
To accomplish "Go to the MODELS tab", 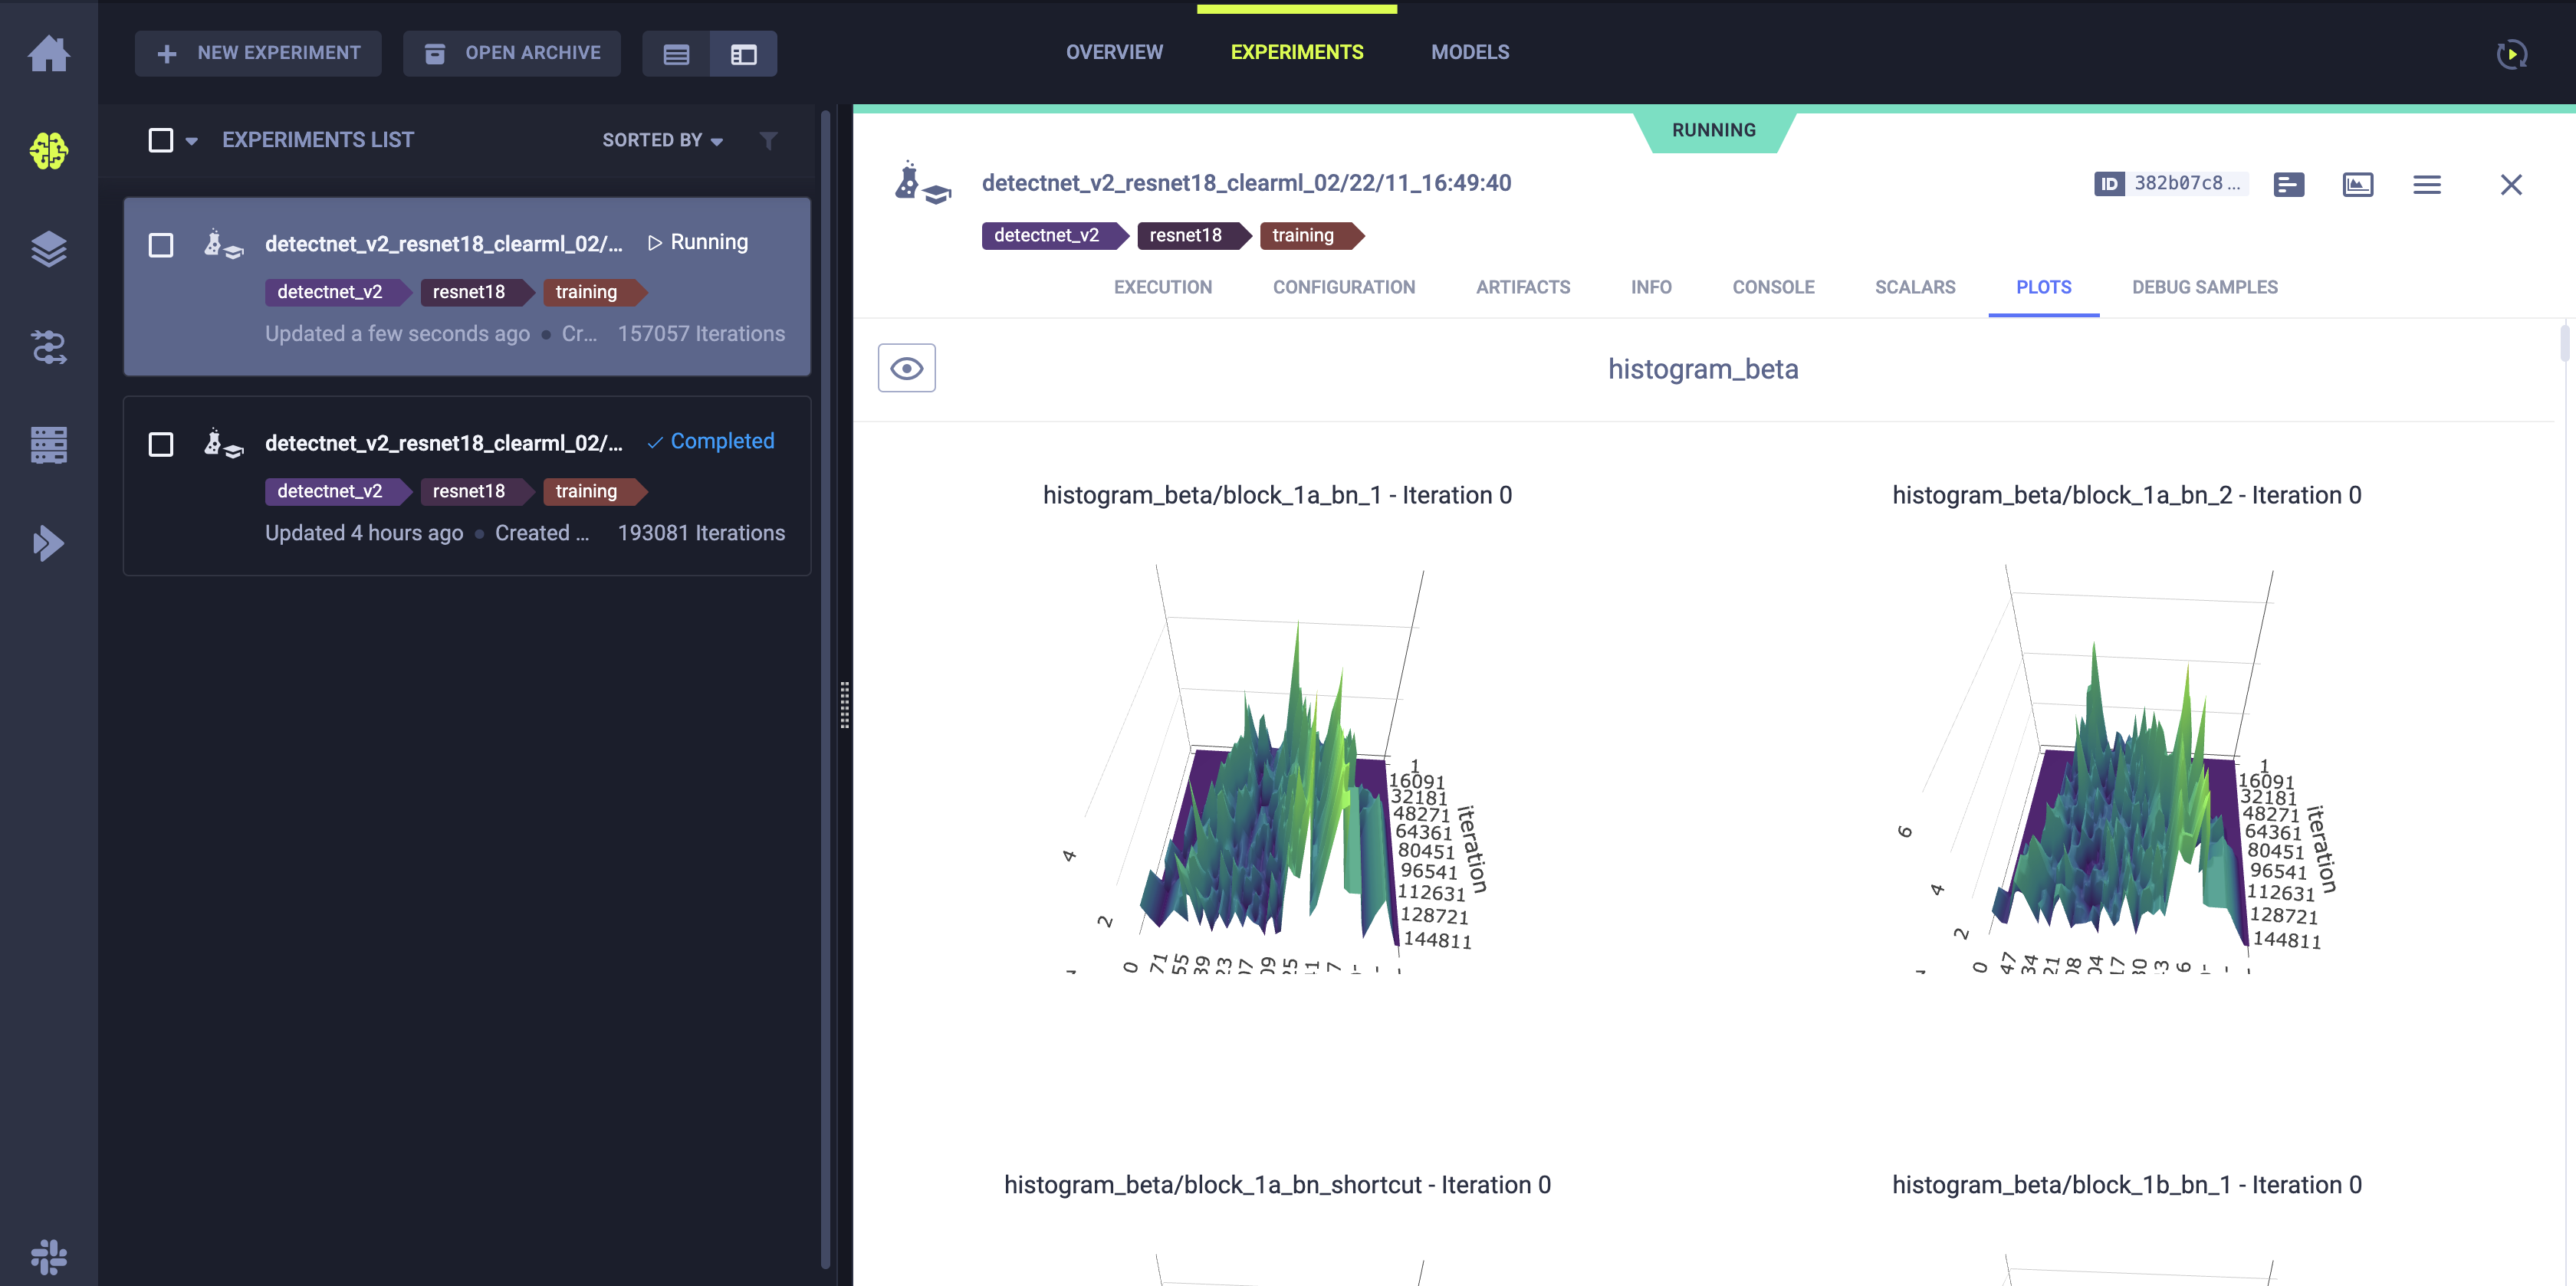I will click(1469, 52).
